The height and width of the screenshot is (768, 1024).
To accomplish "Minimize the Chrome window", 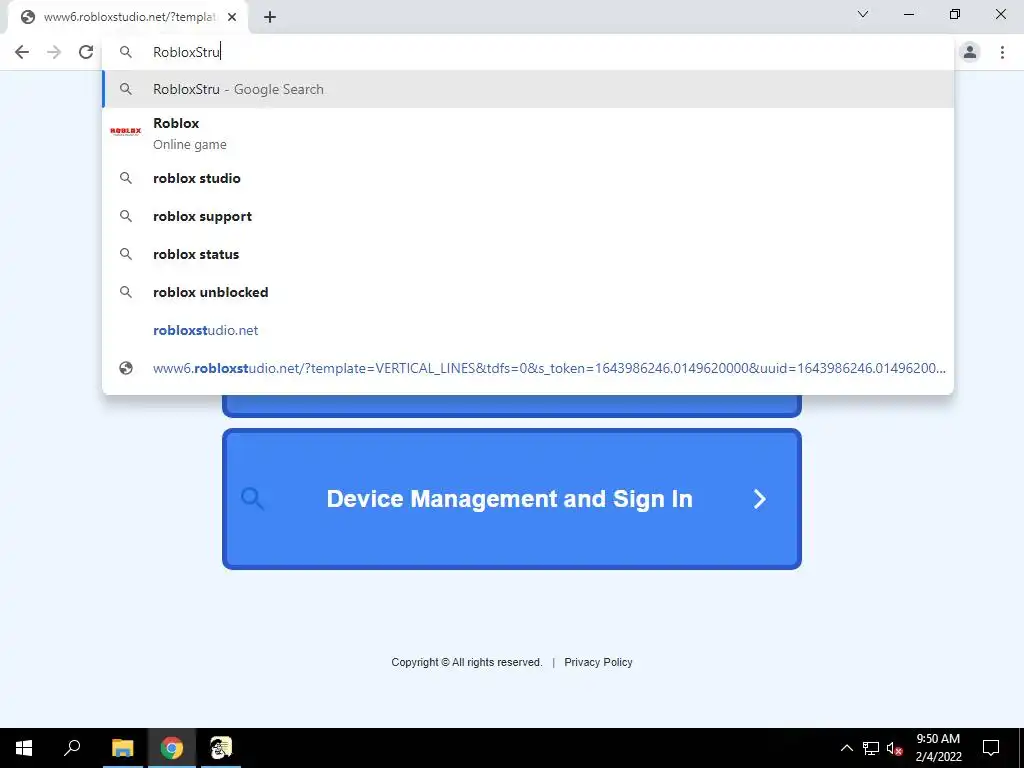I will pos(908,14).
